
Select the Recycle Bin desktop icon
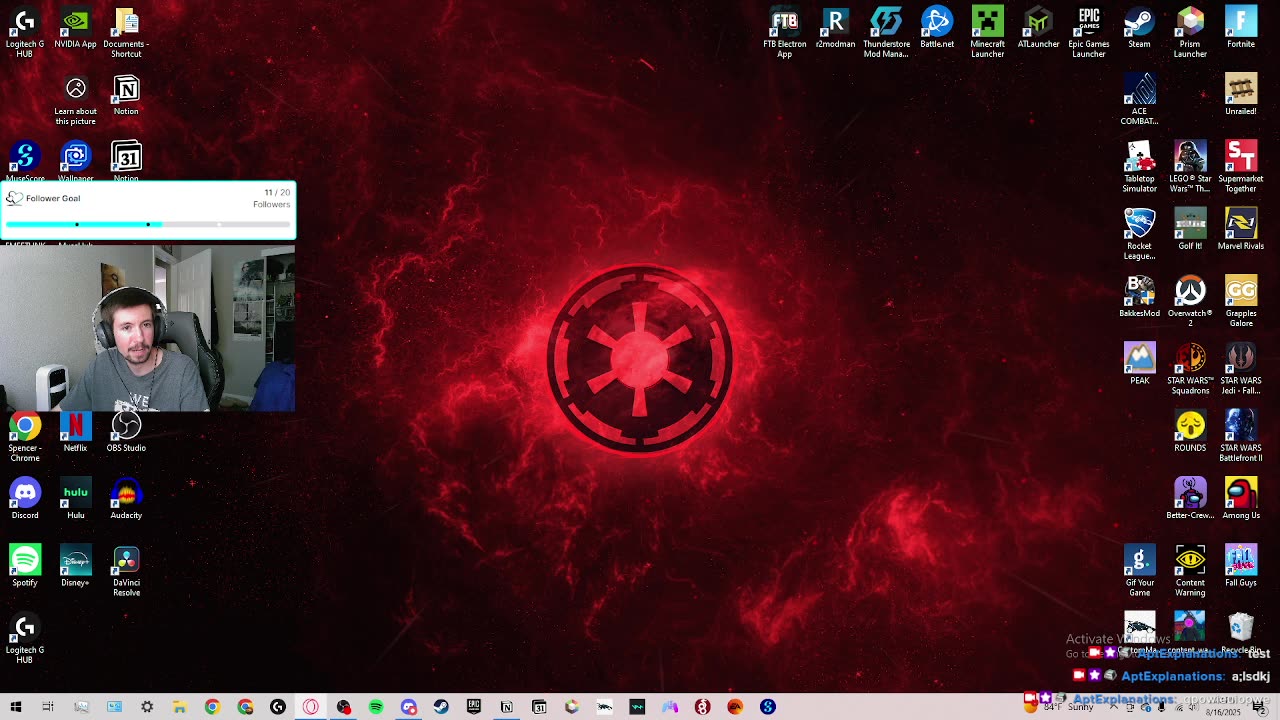[x=1241, y=630]
